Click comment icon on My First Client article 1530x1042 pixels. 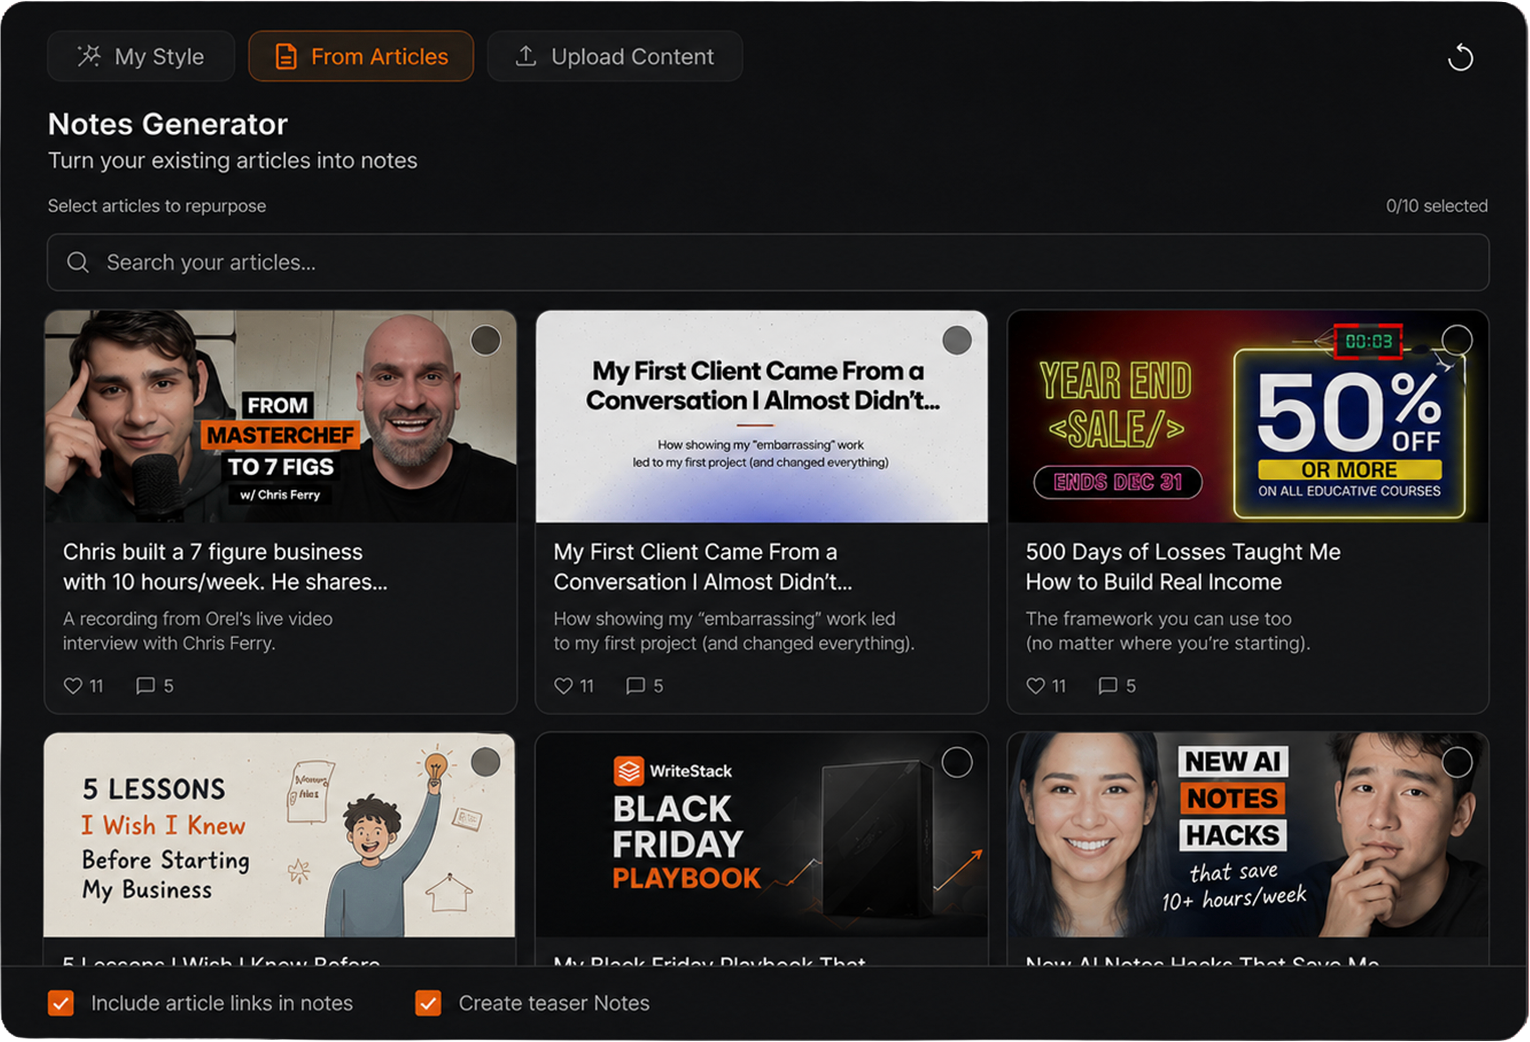point(635,686)
